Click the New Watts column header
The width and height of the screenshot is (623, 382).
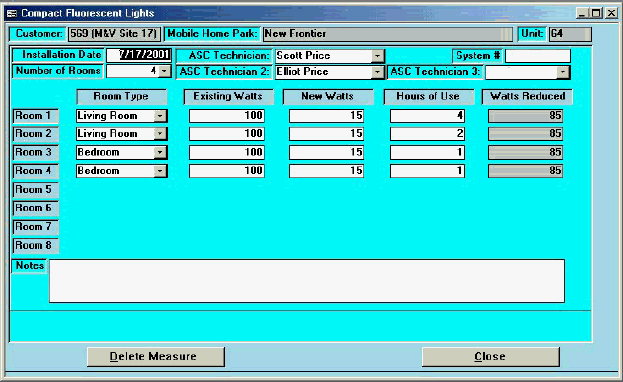coord(328,97)
